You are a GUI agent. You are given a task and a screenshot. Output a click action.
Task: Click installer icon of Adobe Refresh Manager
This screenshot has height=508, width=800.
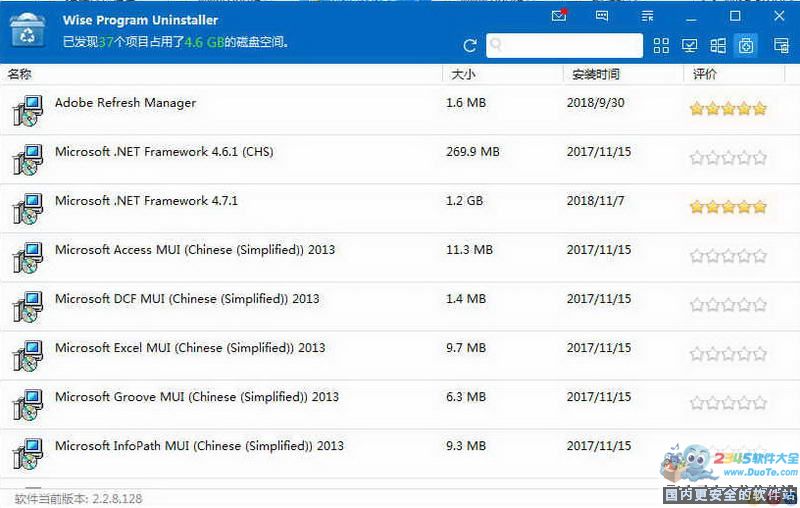click(28, 110)
